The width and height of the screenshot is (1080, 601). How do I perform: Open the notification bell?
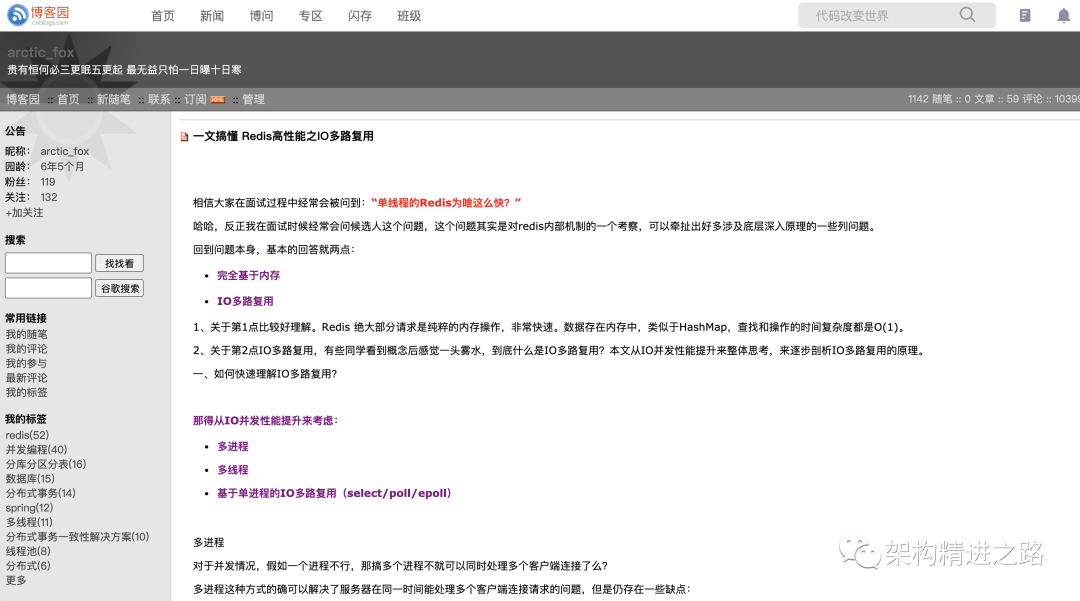[x=1063, y=15]
